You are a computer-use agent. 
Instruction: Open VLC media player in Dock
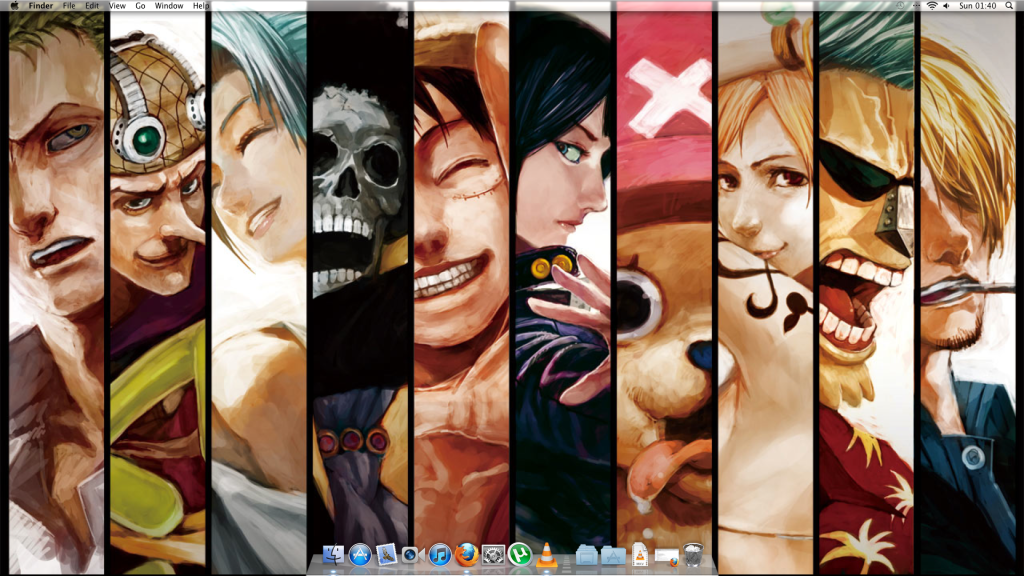pyautogui.click(x=547, y=554)
